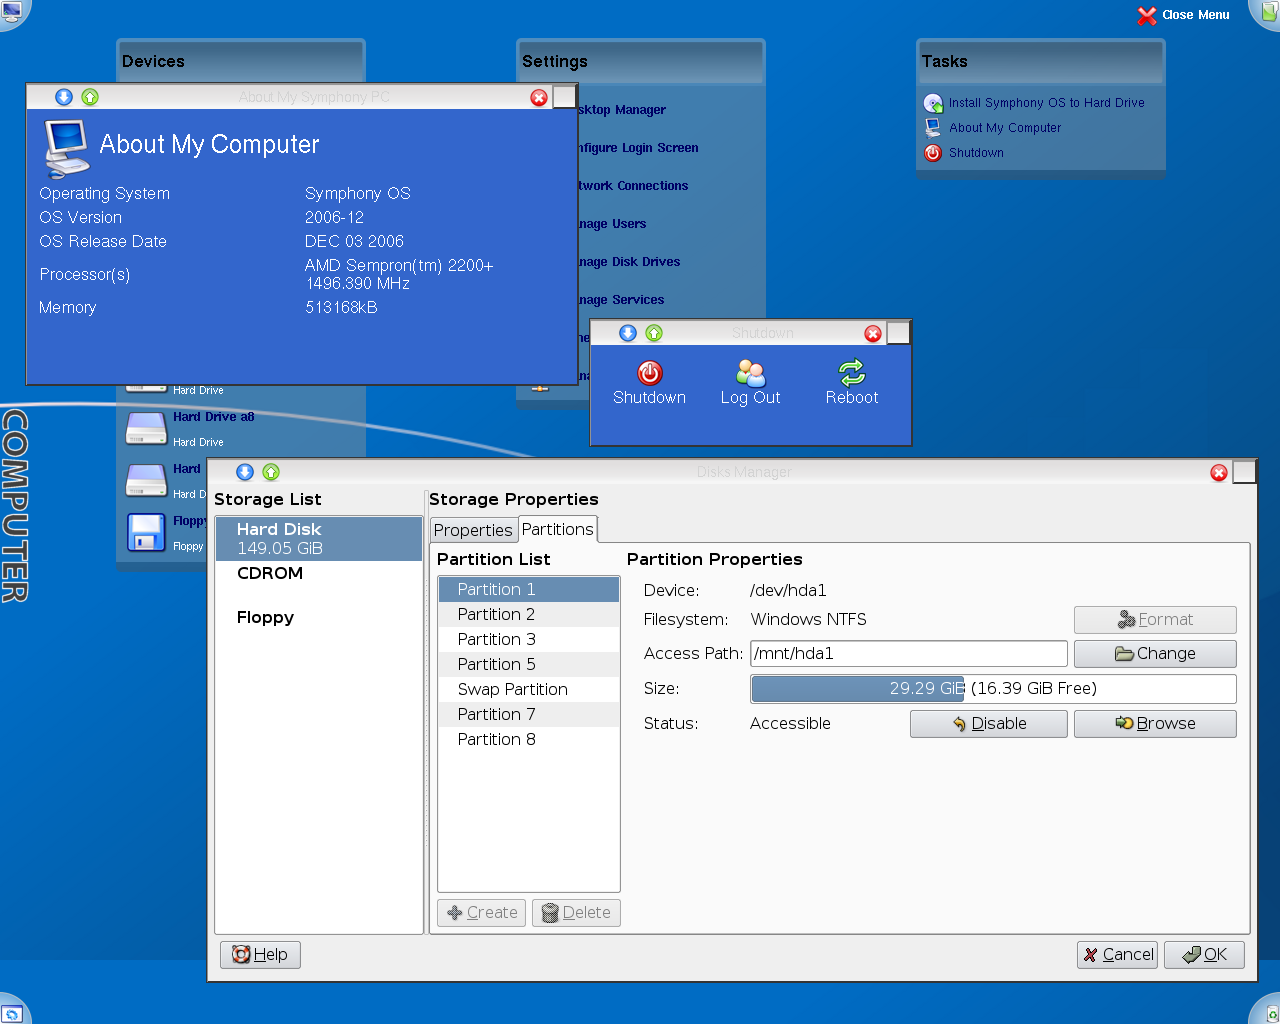This screenshot has width=1280, height=1024.
Task: Open Manage Services in Settings
Action: point(621,300)
